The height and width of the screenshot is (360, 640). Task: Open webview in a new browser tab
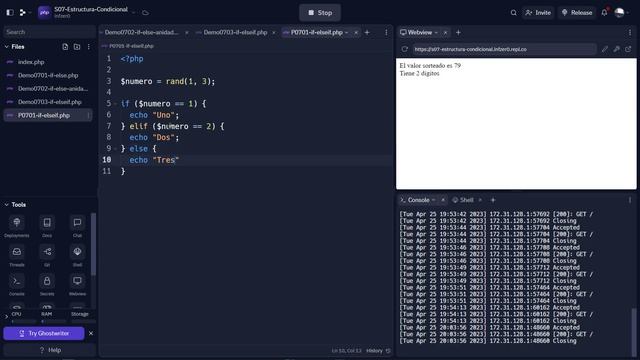click(x=628, y=49)
